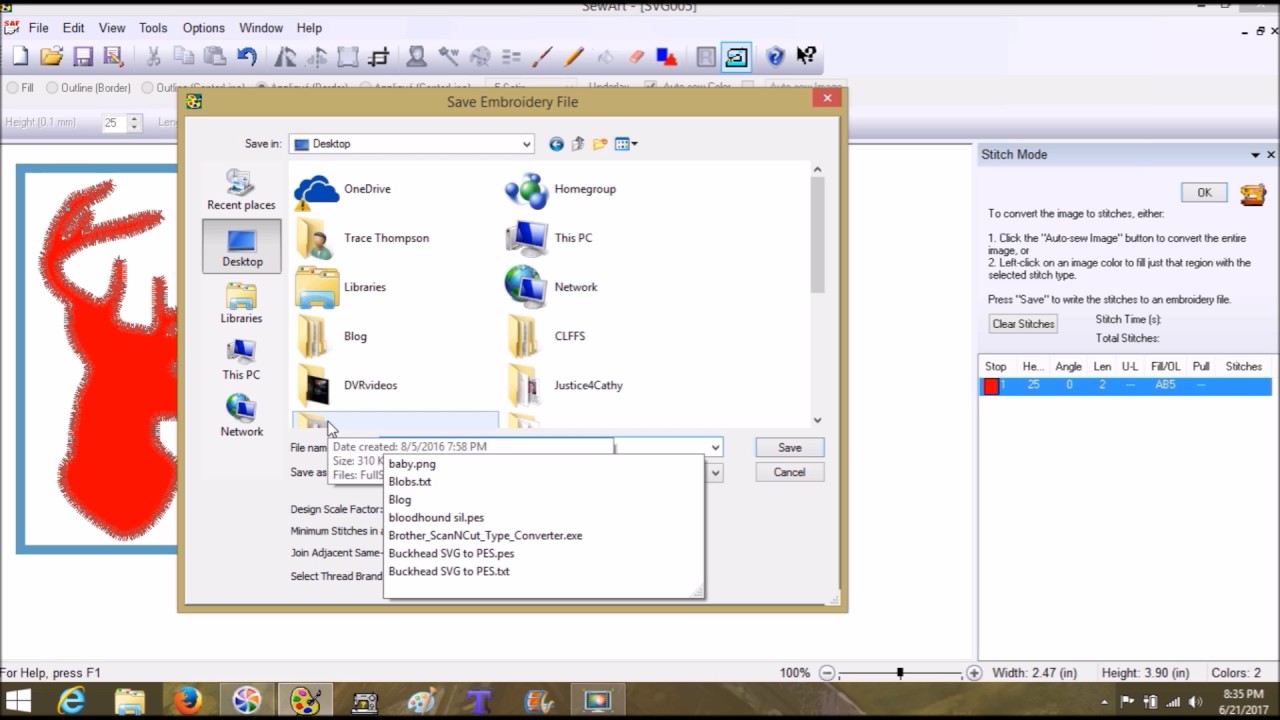Click the zoom slider handle
The height and width of the screenshot is (720, 1280).
[x=900, y=673]
